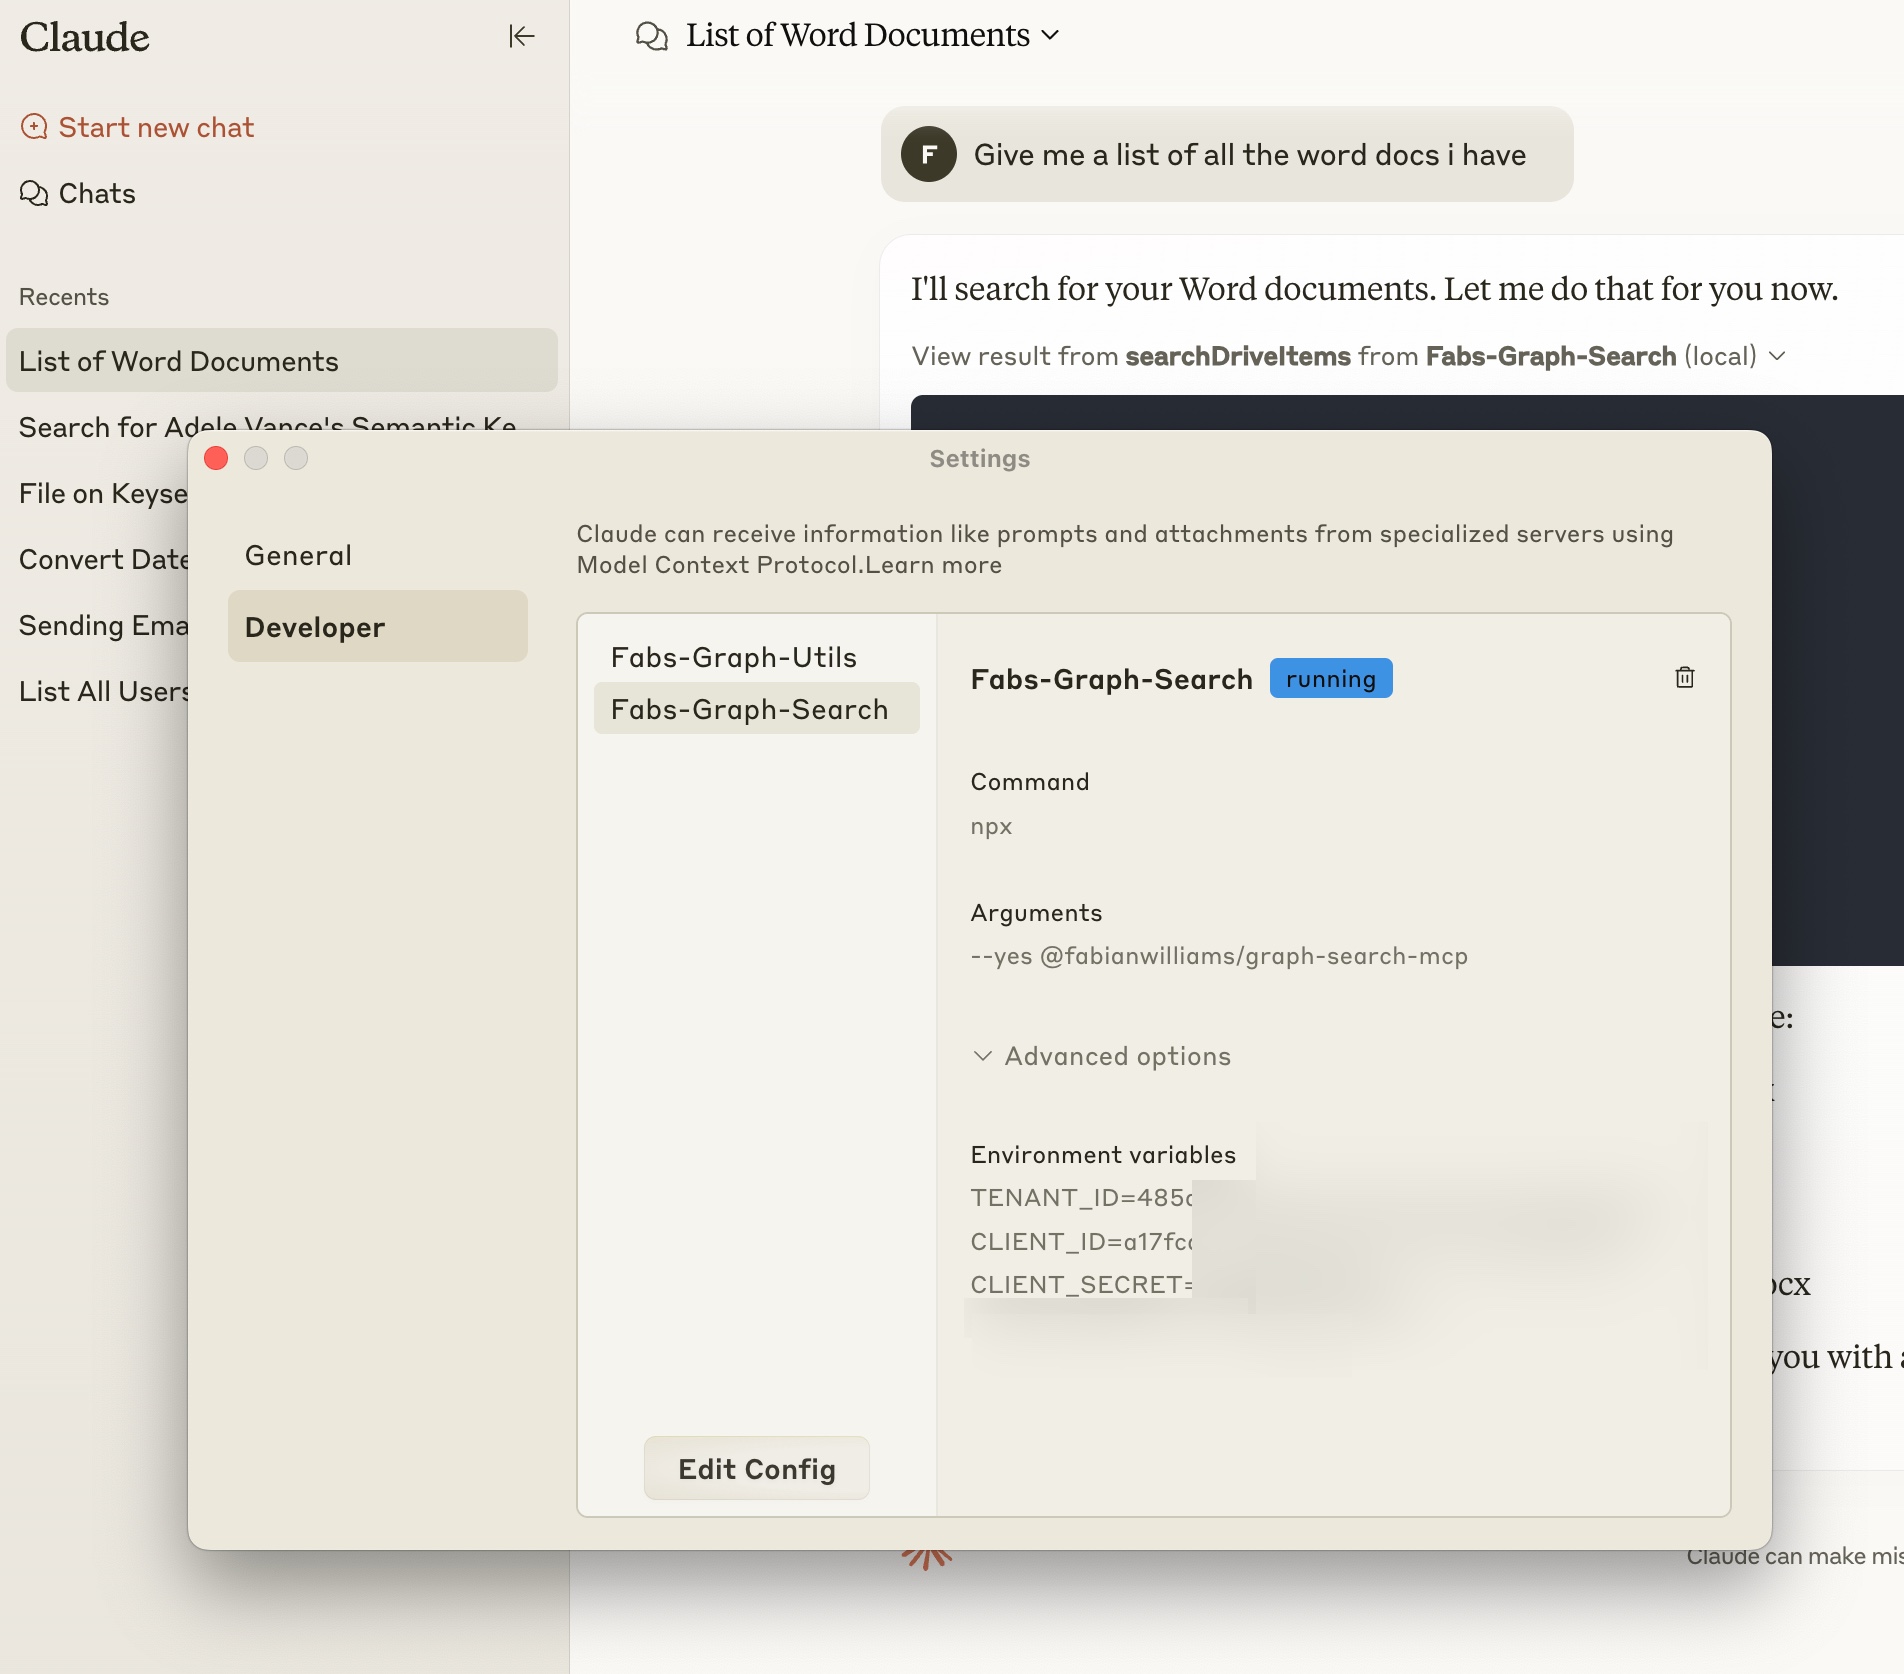Click the Environment variables TENANT_ID field
Viewport: 1904px width, 1674px height.
click(1081, 1197)
